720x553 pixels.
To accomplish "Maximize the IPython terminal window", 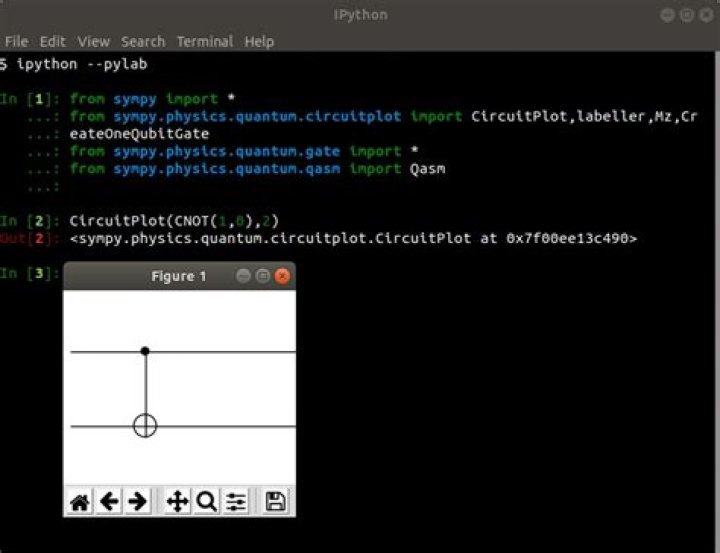I will [687, 15].
